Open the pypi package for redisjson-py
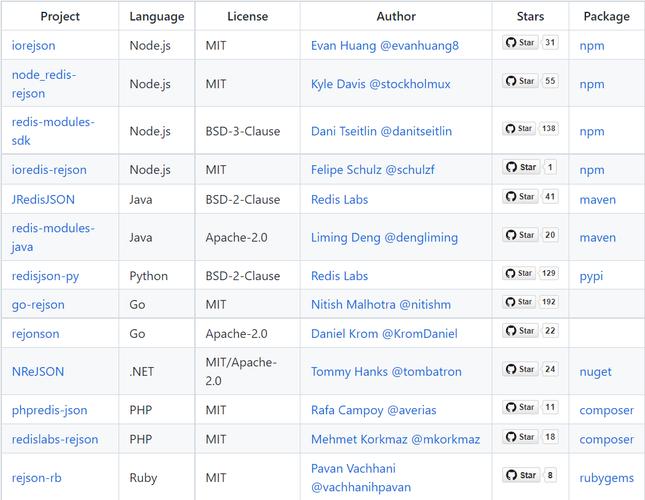This screenshot has height=500, width=645. pos(591,277)
